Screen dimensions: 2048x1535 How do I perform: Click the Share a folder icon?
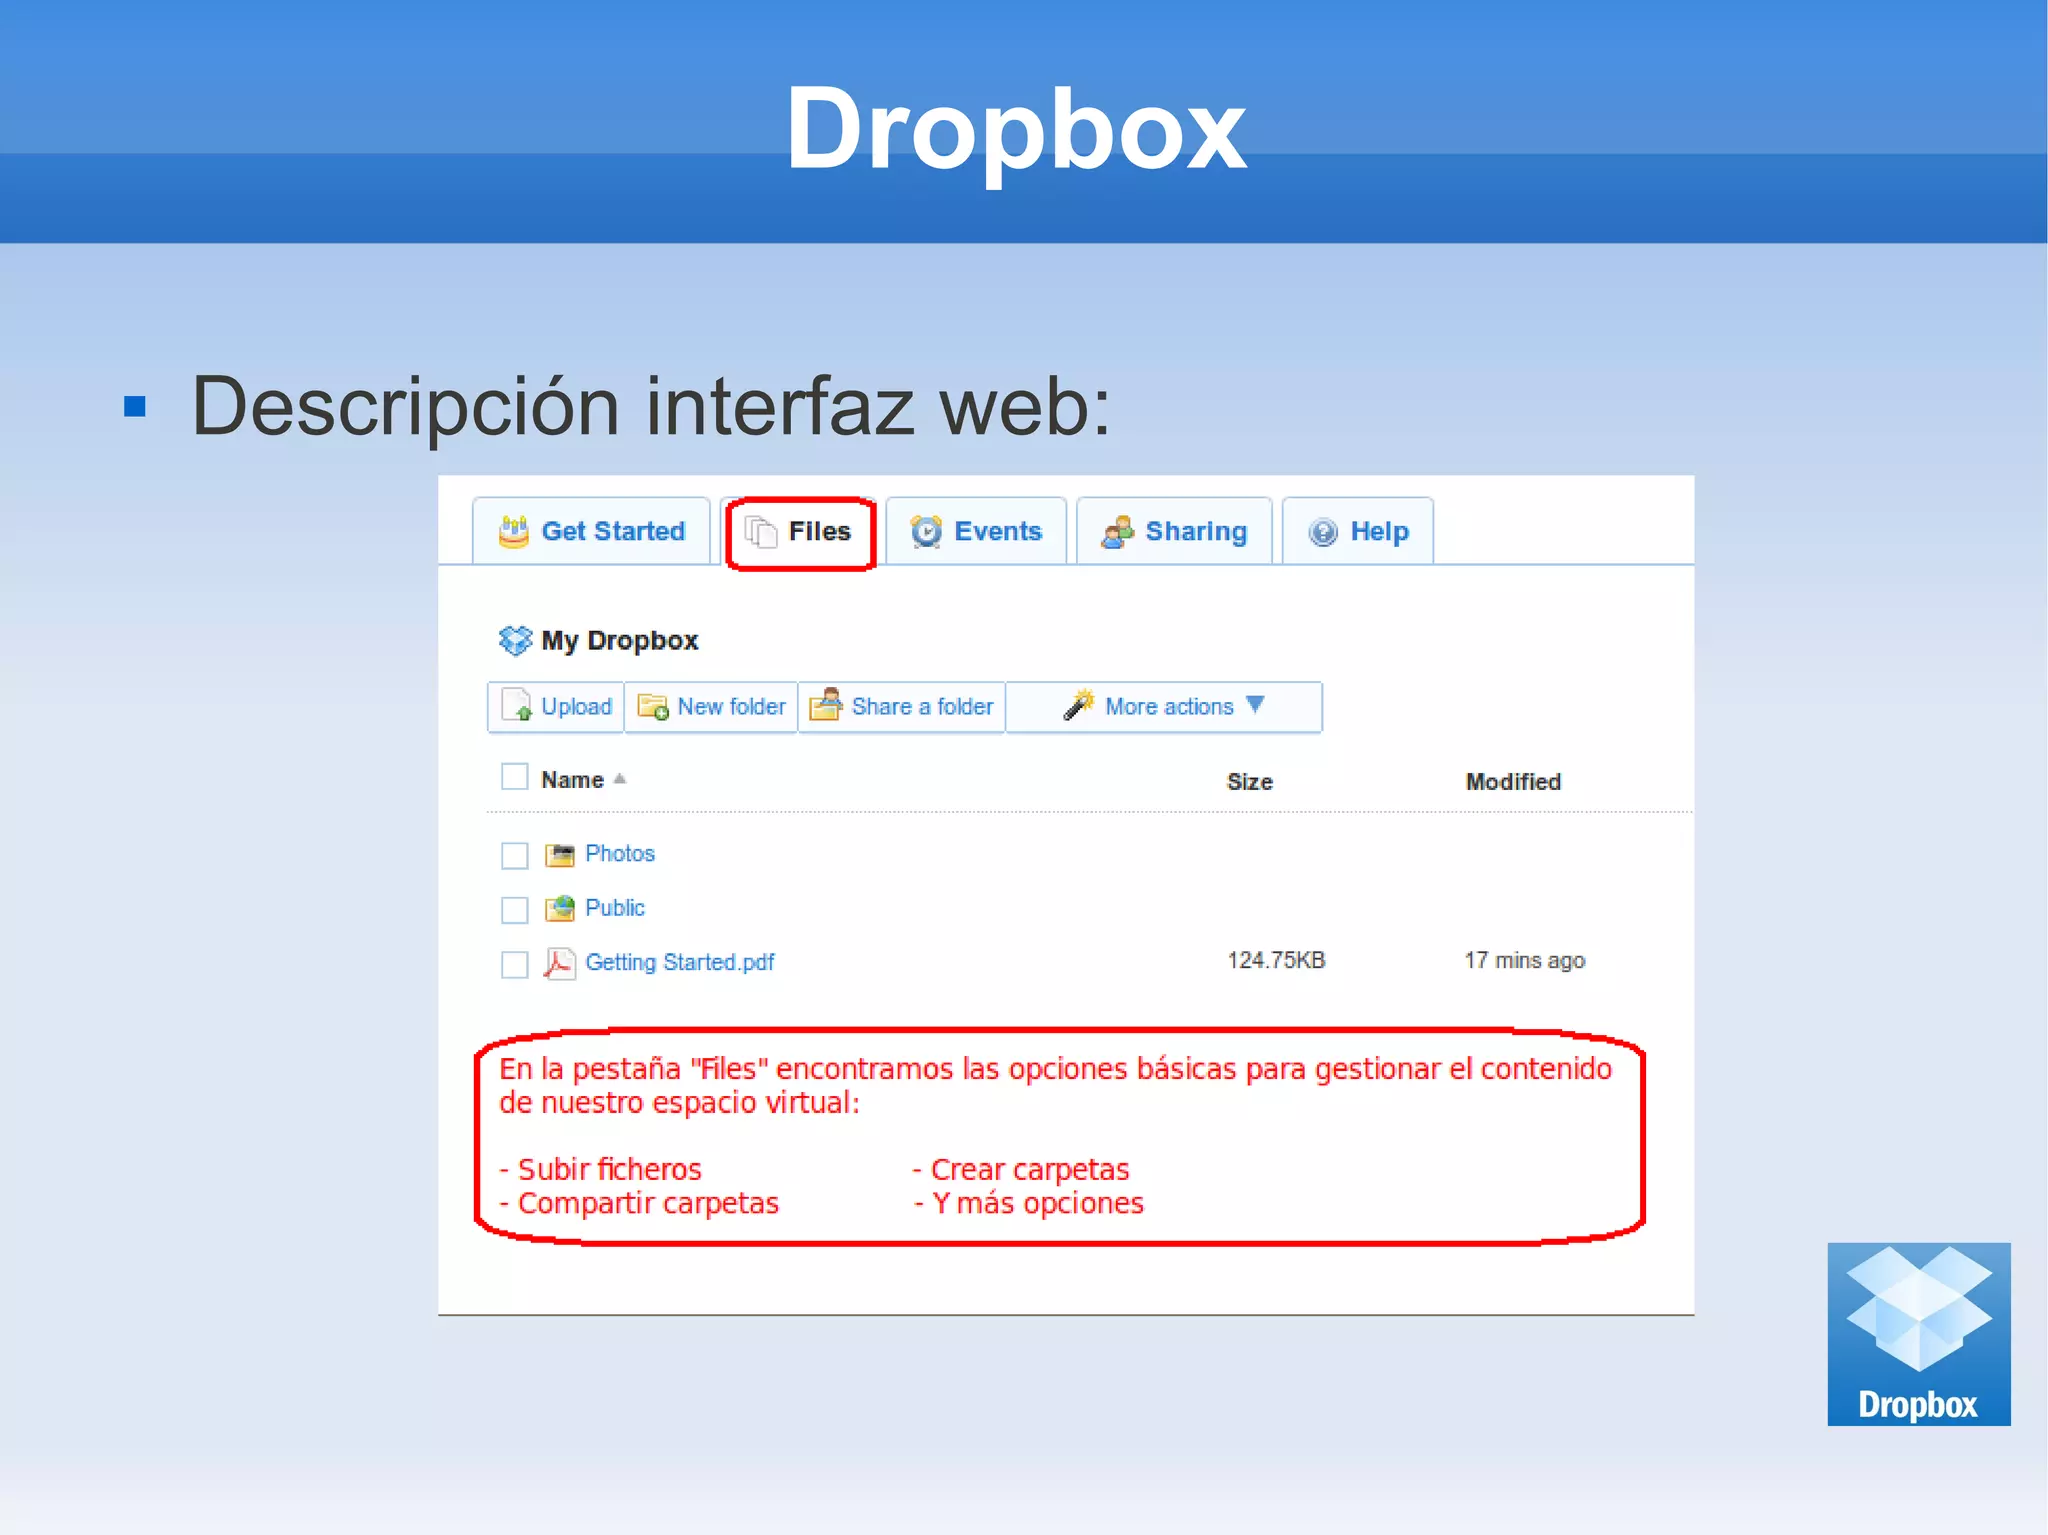point(826,704)
